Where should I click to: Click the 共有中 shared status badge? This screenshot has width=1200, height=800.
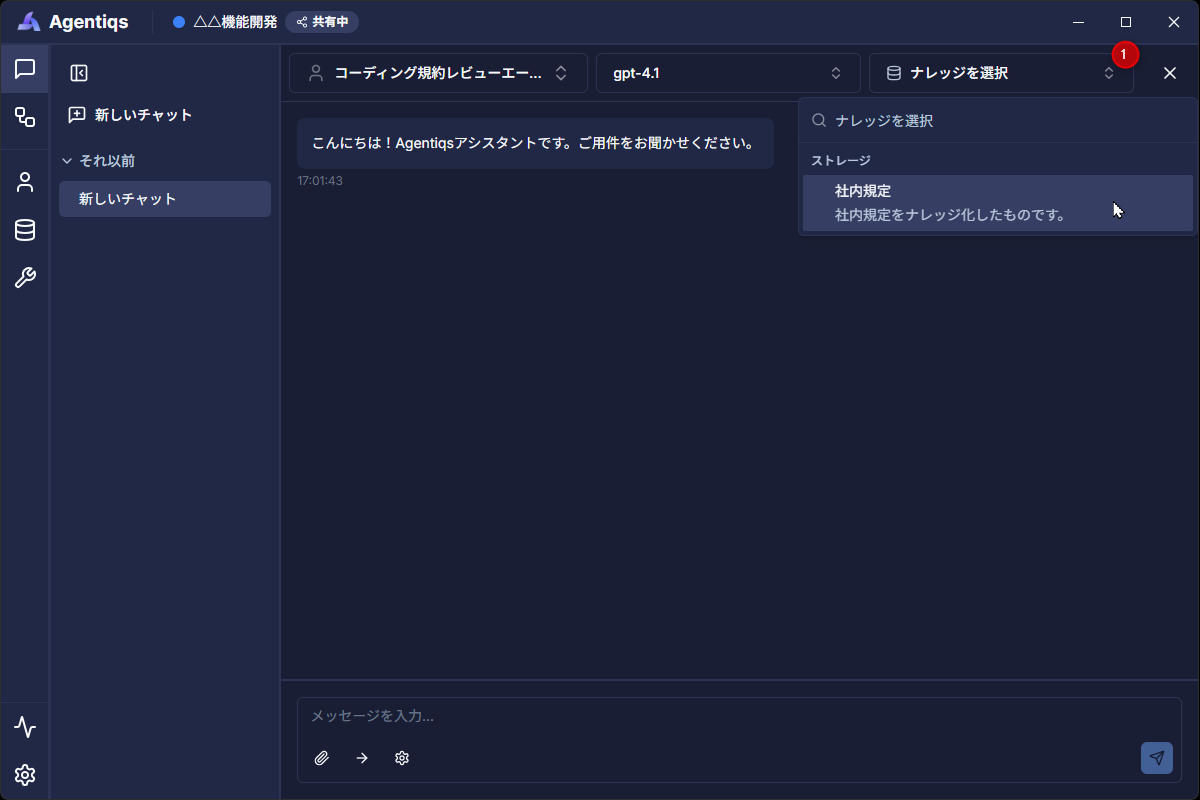click(322, 22)
